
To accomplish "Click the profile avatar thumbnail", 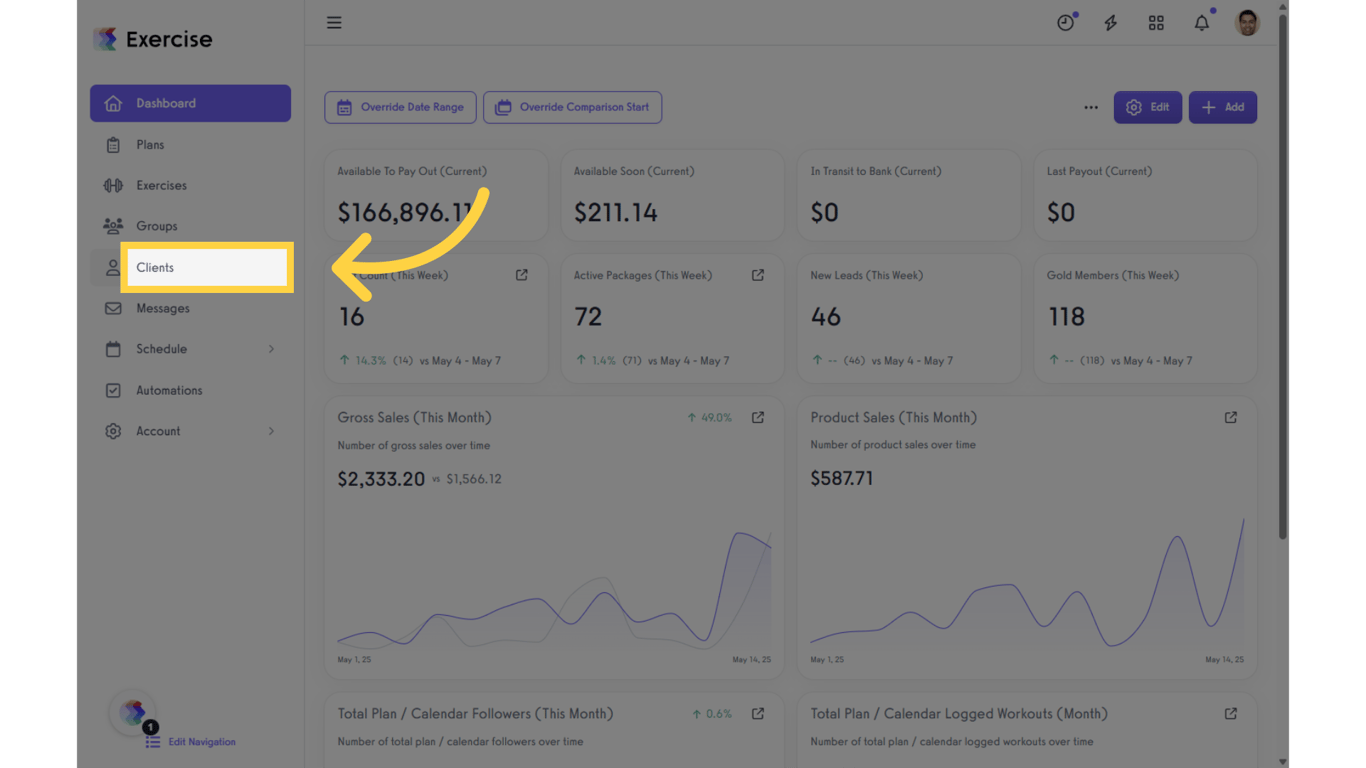I will 1246,22.
